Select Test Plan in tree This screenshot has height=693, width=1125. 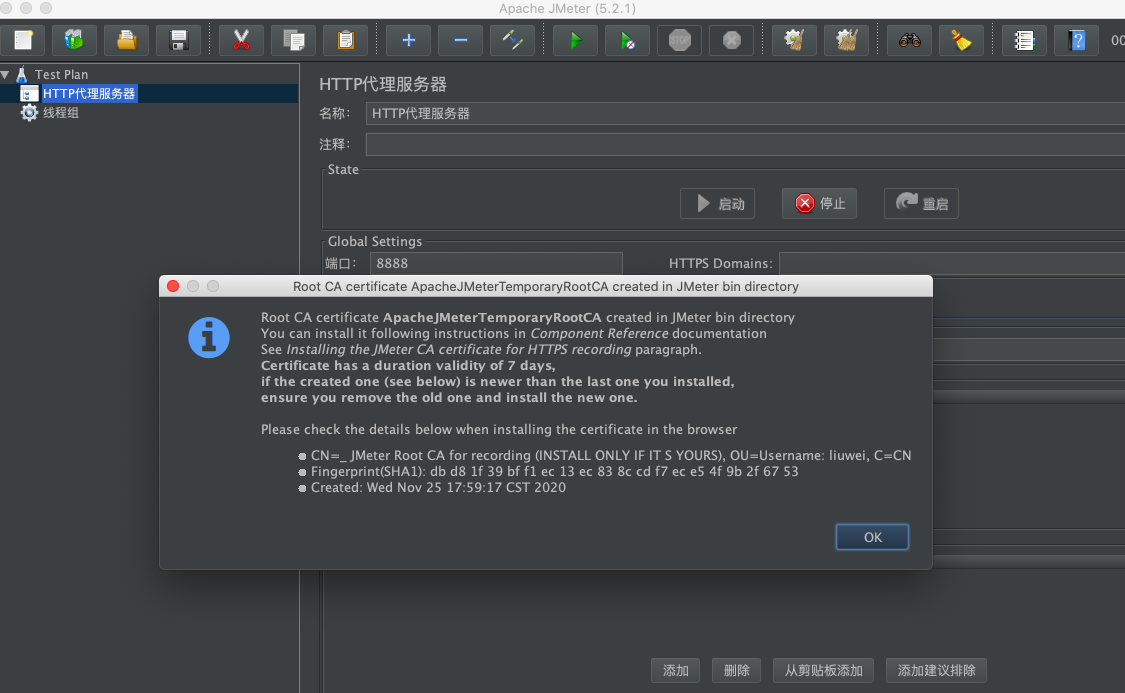[x=61, y=75]
